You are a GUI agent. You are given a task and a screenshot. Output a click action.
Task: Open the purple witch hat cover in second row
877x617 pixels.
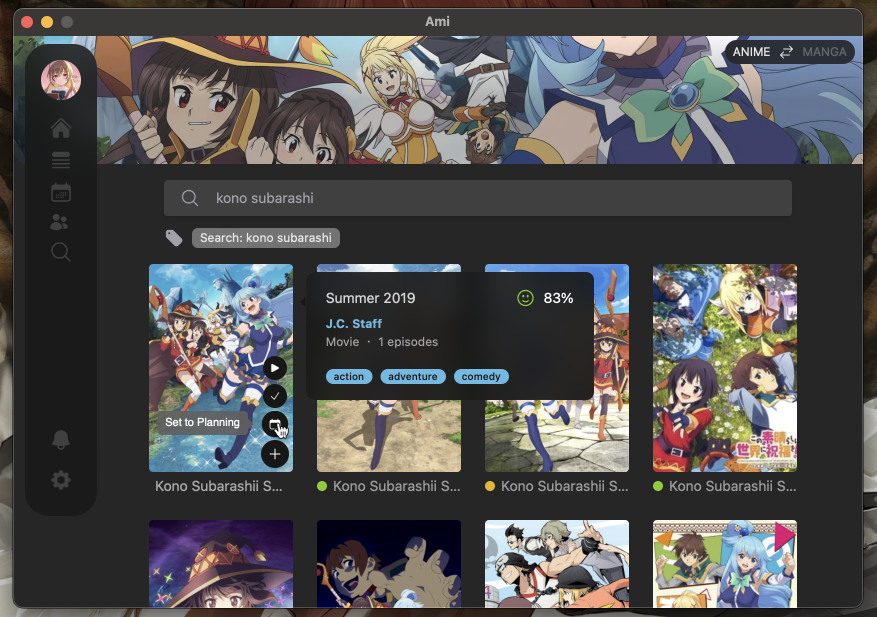coord(221,563)
